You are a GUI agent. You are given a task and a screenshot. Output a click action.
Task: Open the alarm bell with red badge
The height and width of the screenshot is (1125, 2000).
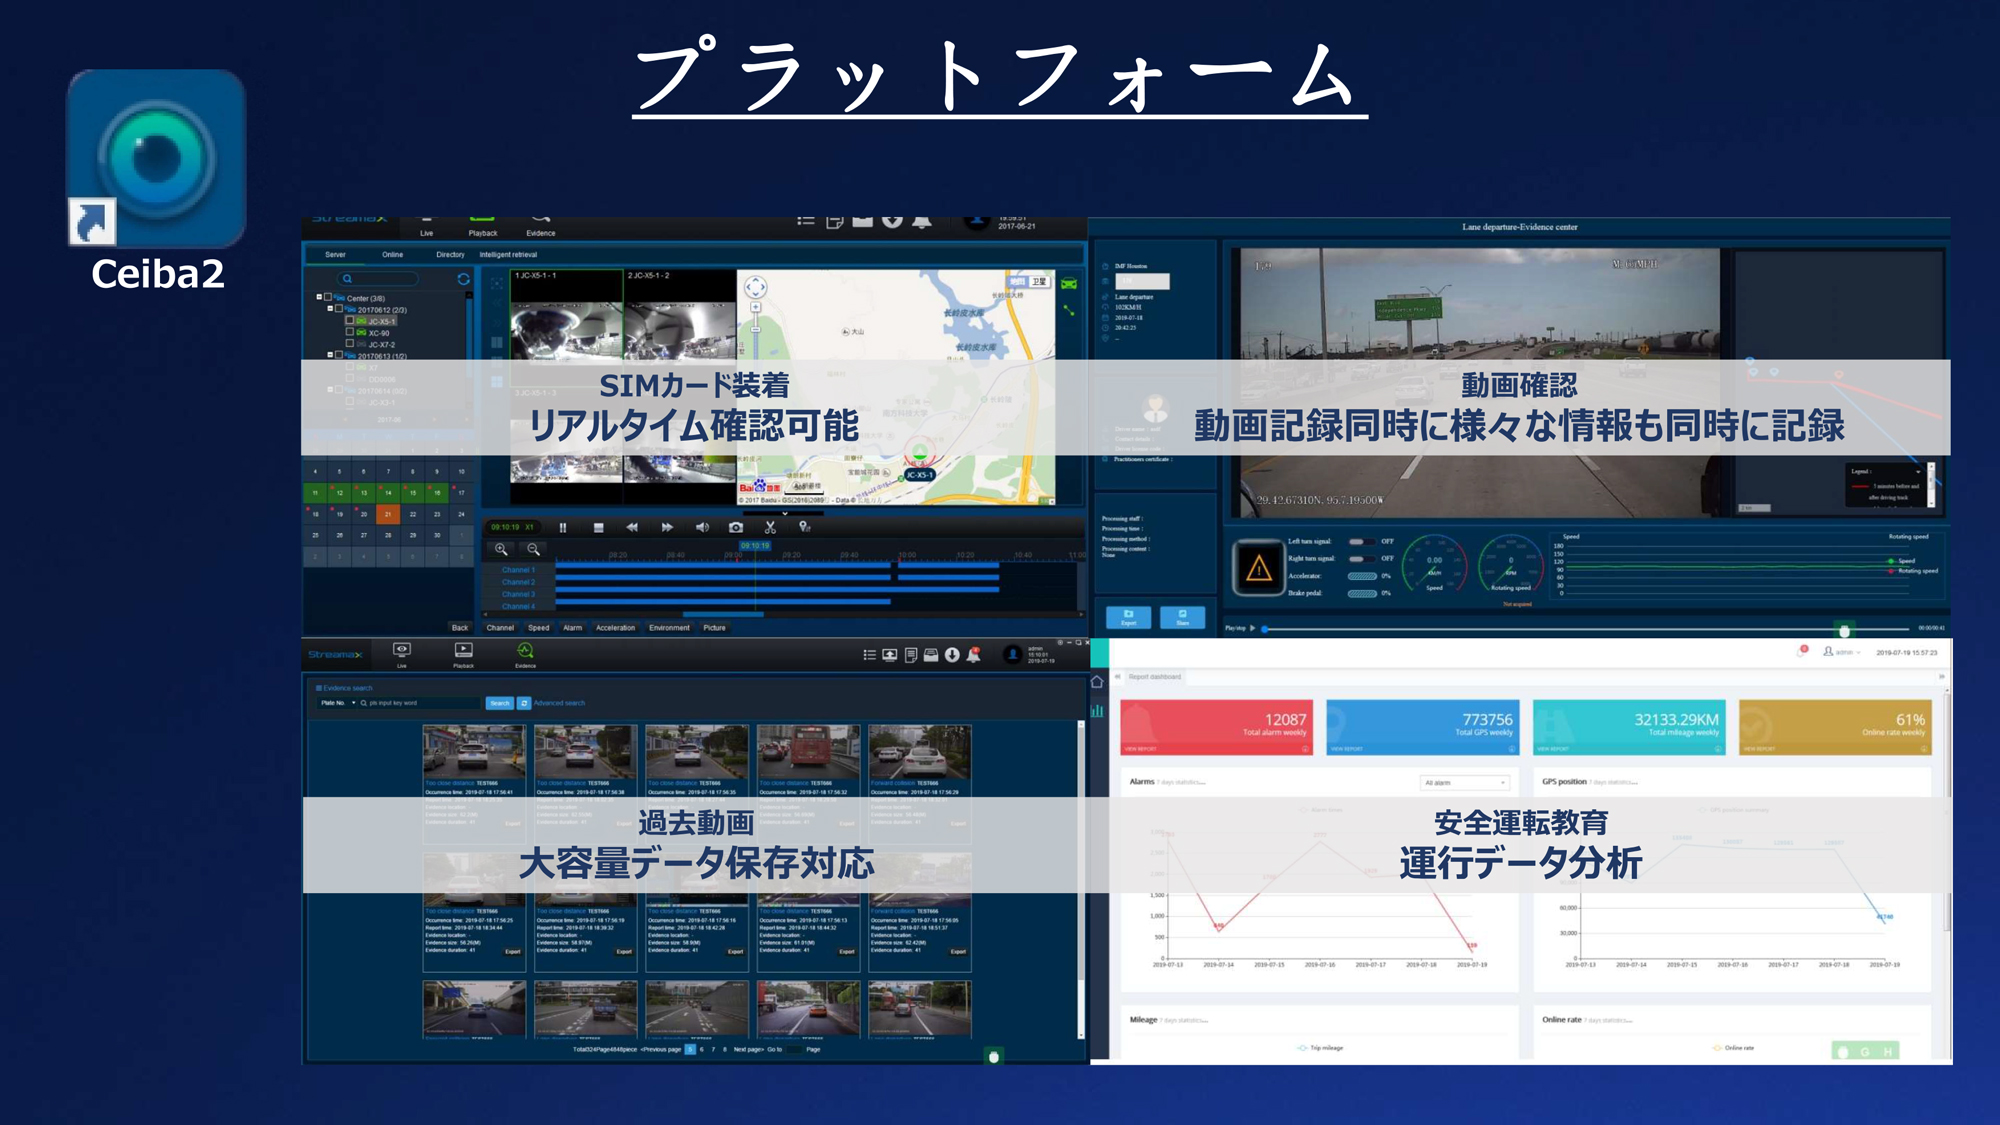coord(973,655)
